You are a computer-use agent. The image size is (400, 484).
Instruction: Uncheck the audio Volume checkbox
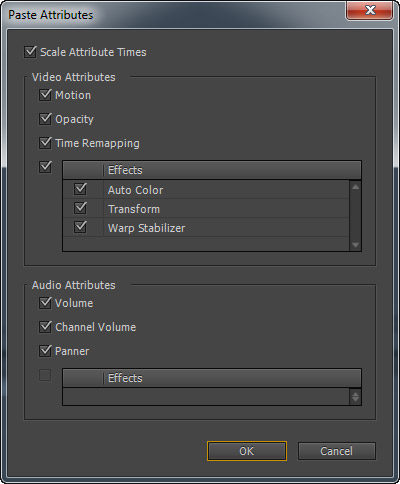coord(45,303)
